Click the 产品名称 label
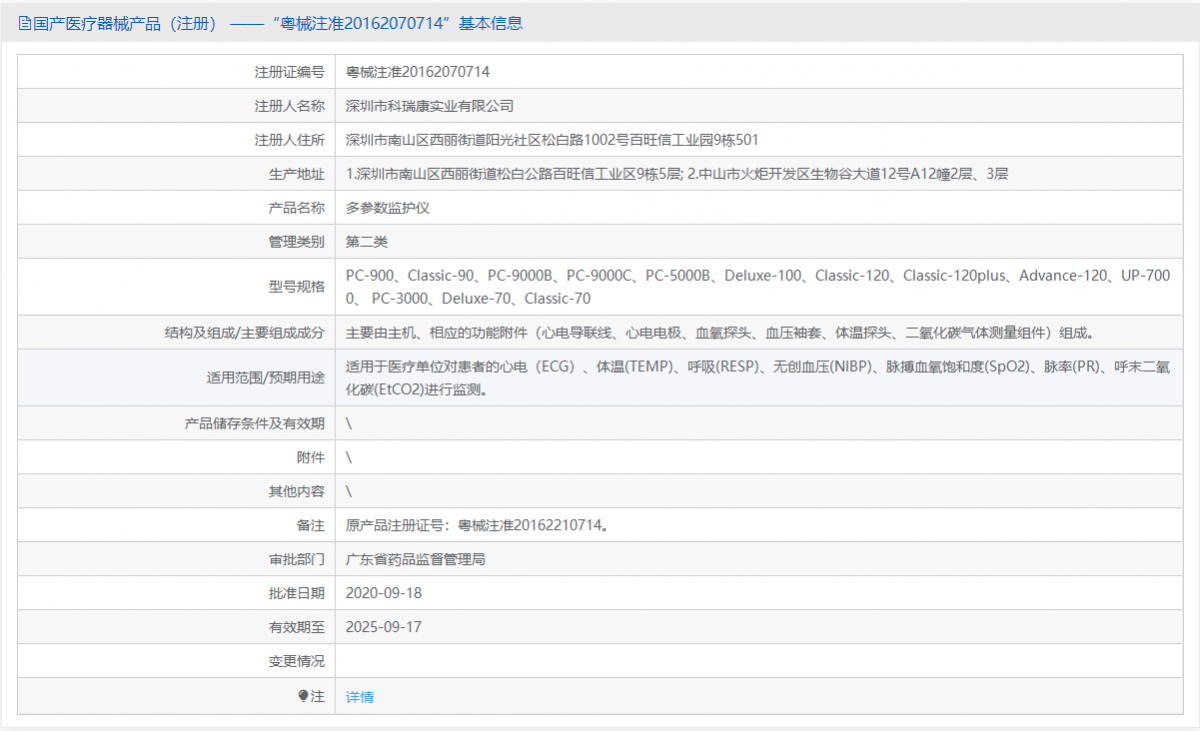The image size is (1200, 731). click(297, 208)
